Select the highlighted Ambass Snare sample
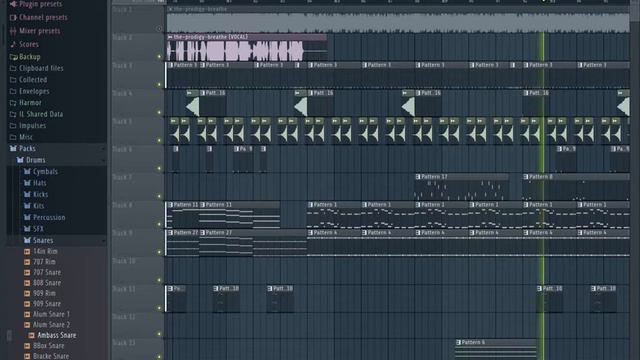 (57, 335)
